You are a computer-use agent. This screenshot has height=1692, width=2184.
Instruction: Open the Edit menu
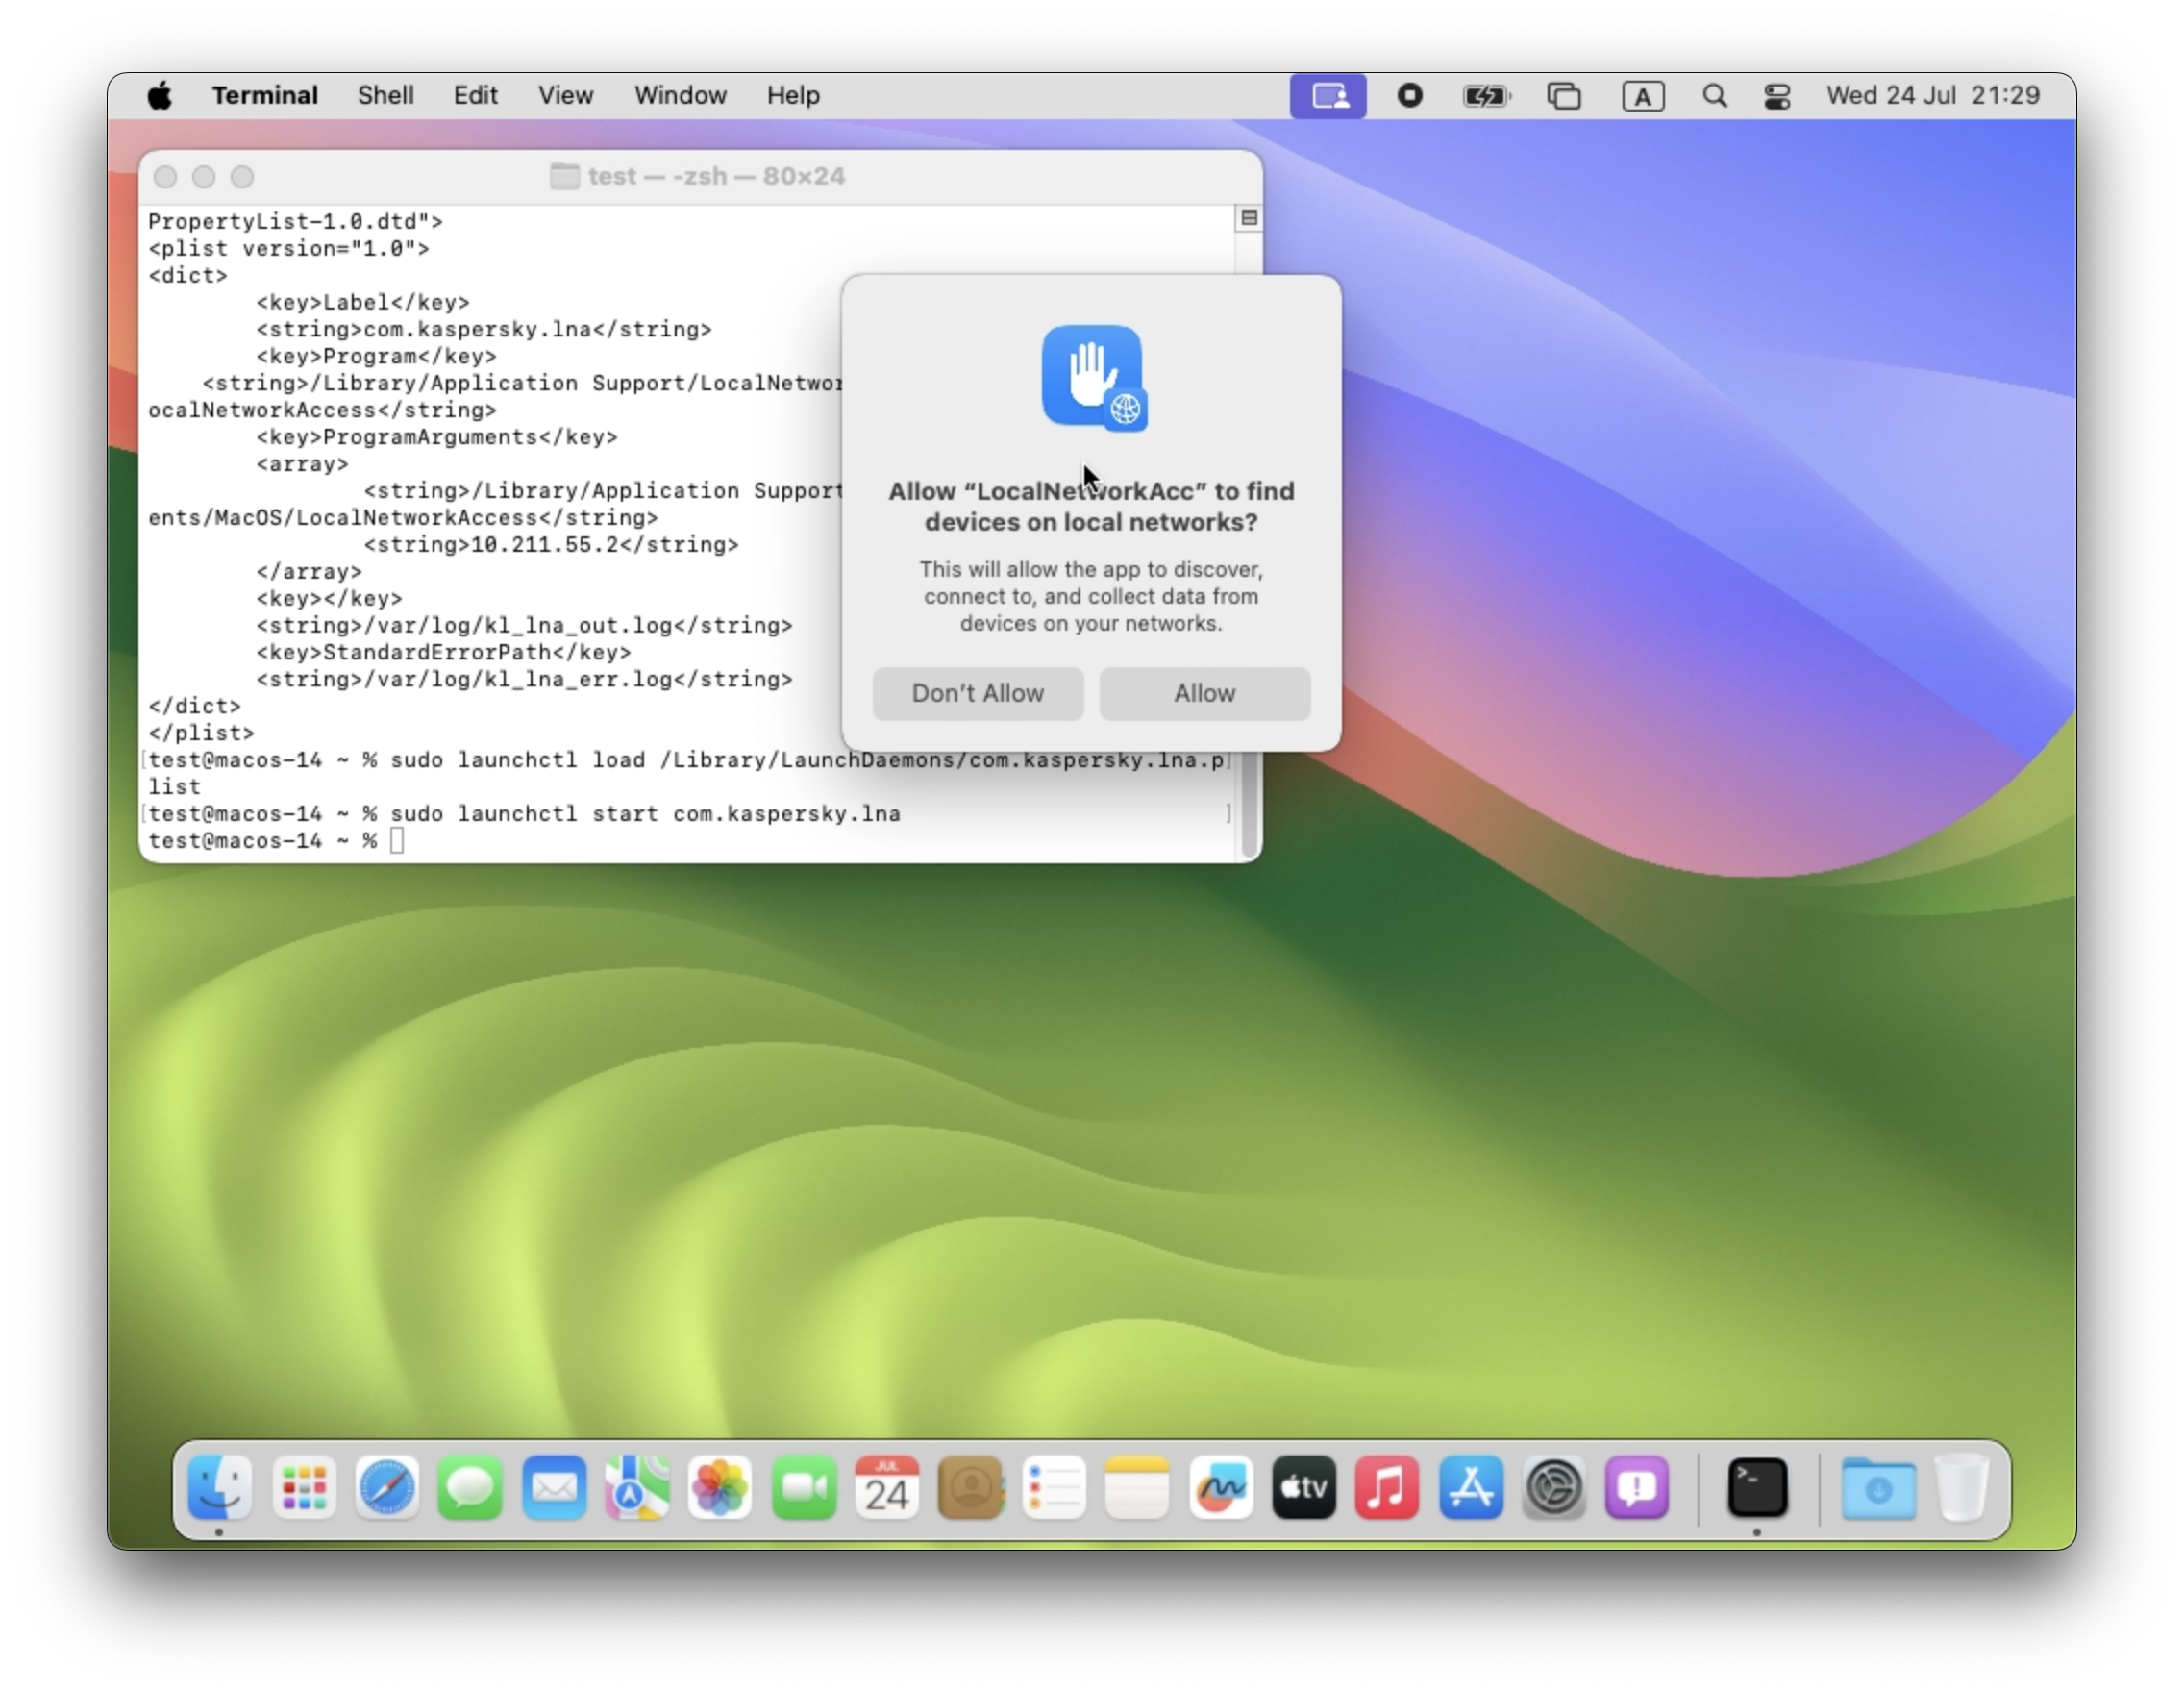tap(475, 95)
